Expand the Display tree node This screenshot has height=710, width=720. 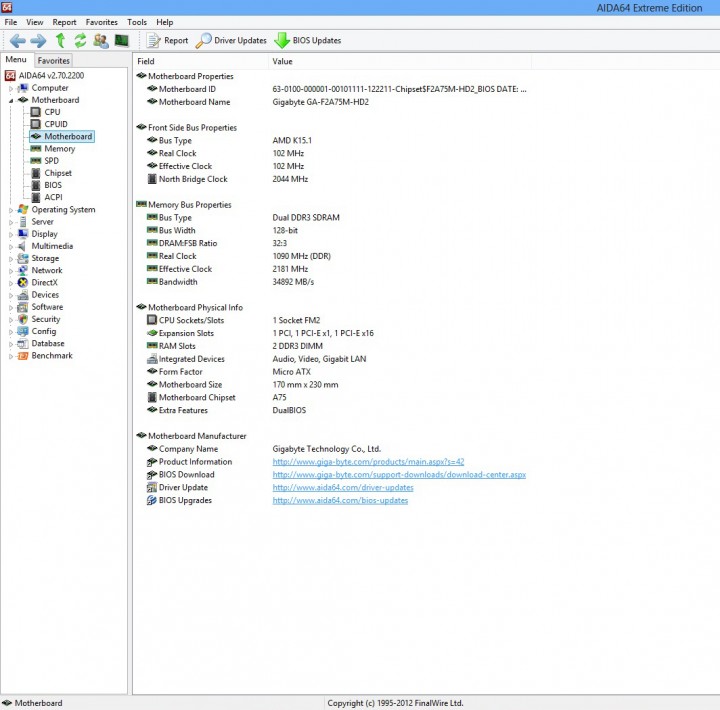pyautogui.click(x=11, y=234)
